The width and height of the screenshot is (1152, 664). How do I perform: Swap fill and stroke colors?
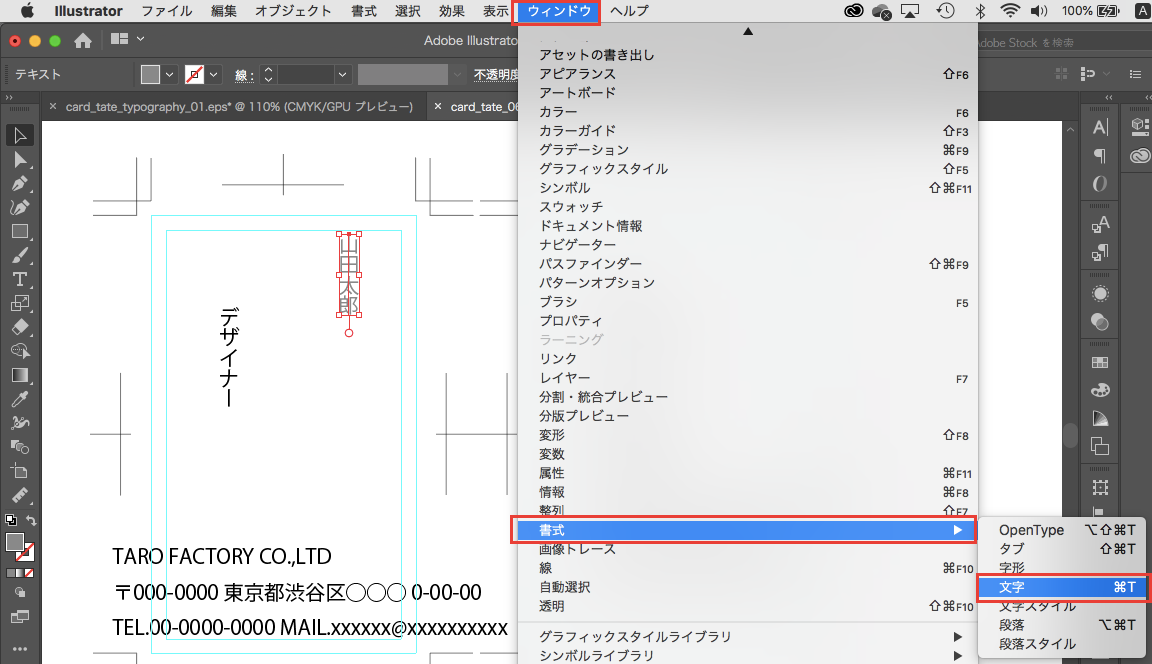[31, 520]
